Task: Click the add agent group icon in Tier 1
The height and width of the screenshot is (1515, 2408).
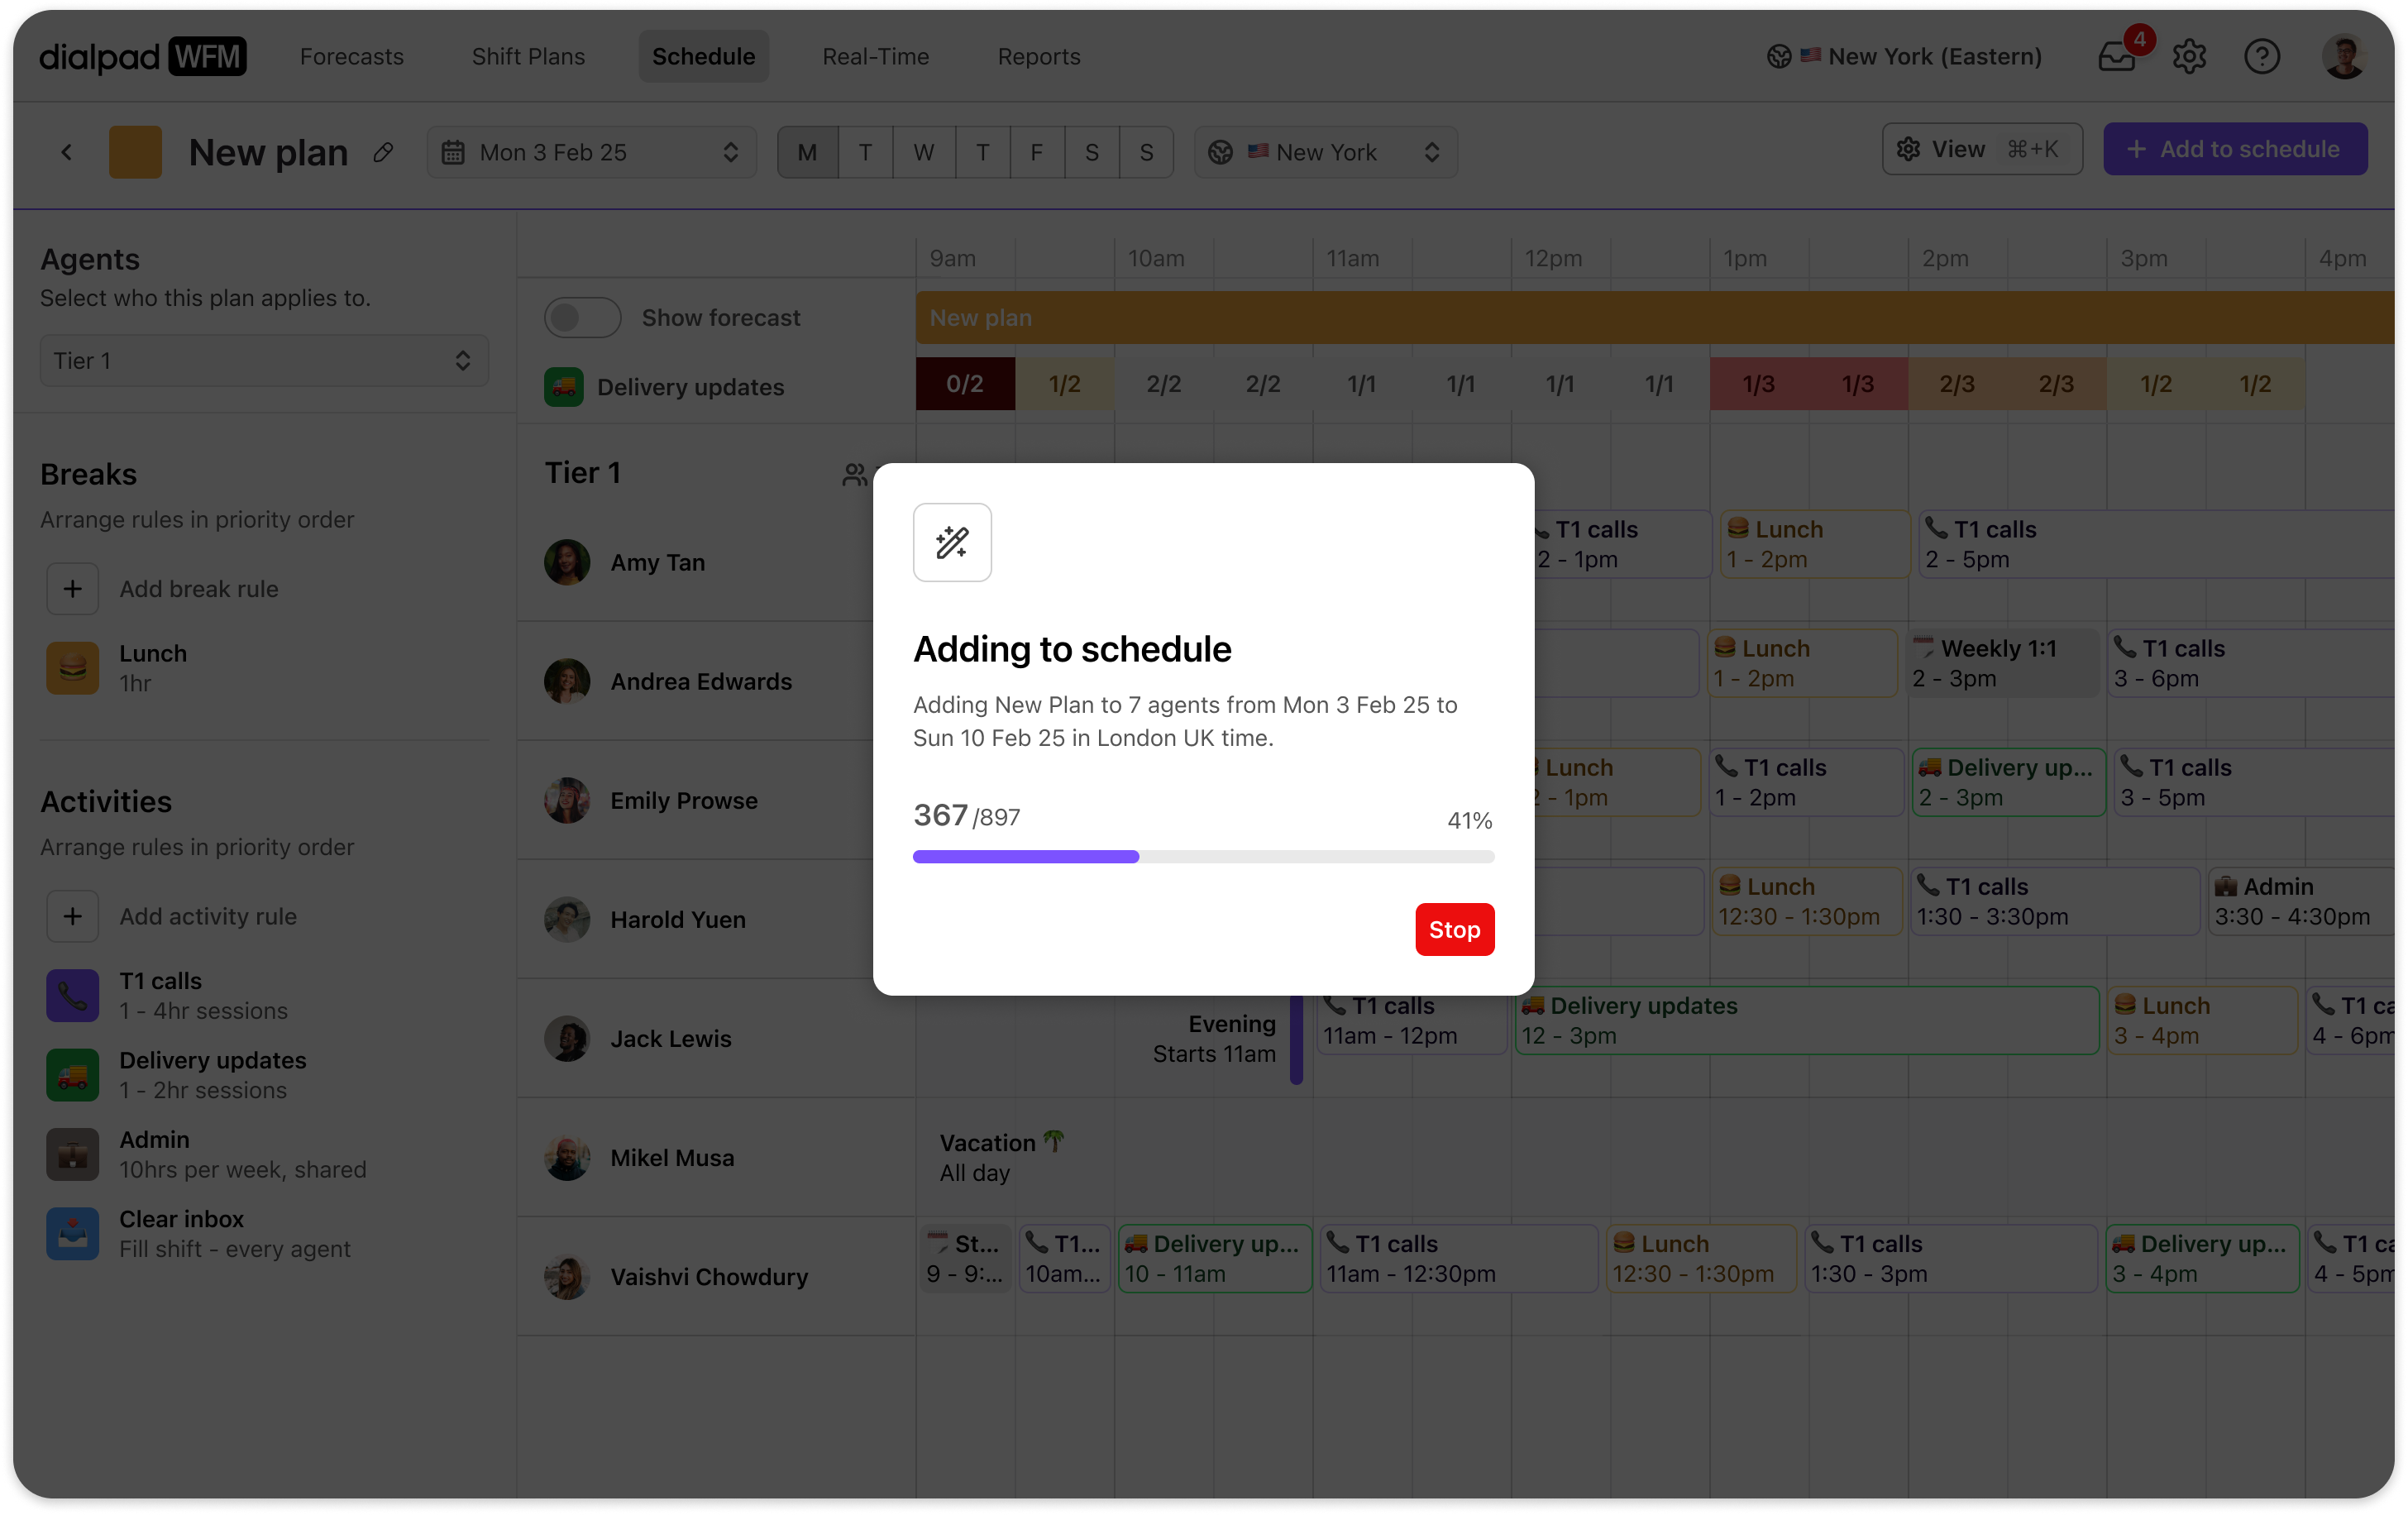Action: click(x=853, y=473)
